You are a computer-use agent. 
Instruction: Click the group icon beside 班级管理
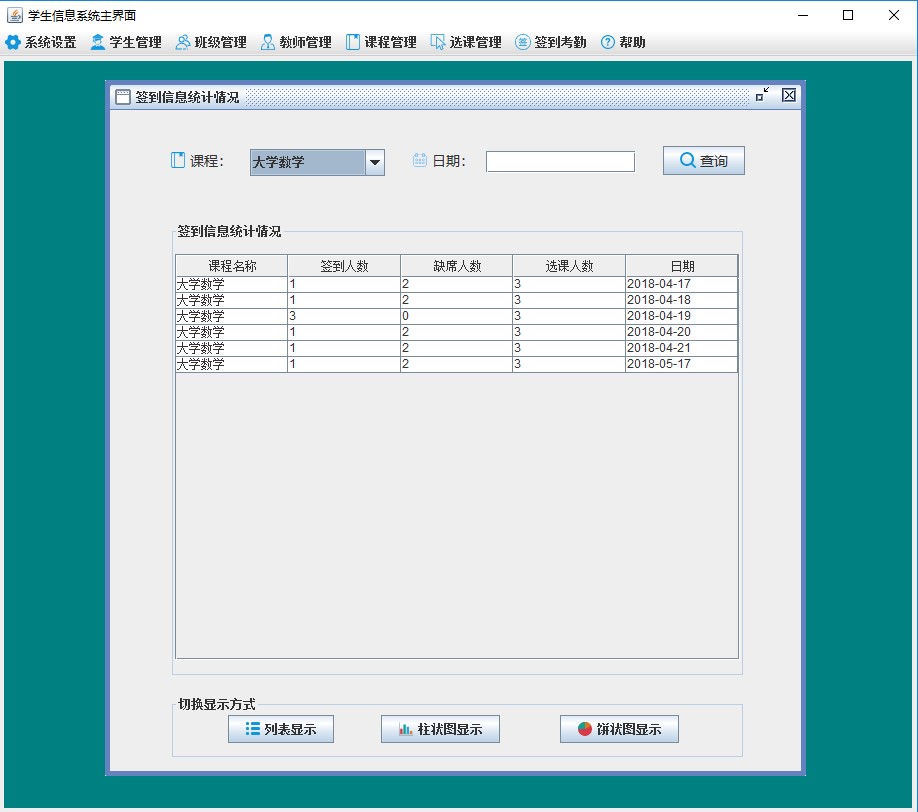(183, 42)
